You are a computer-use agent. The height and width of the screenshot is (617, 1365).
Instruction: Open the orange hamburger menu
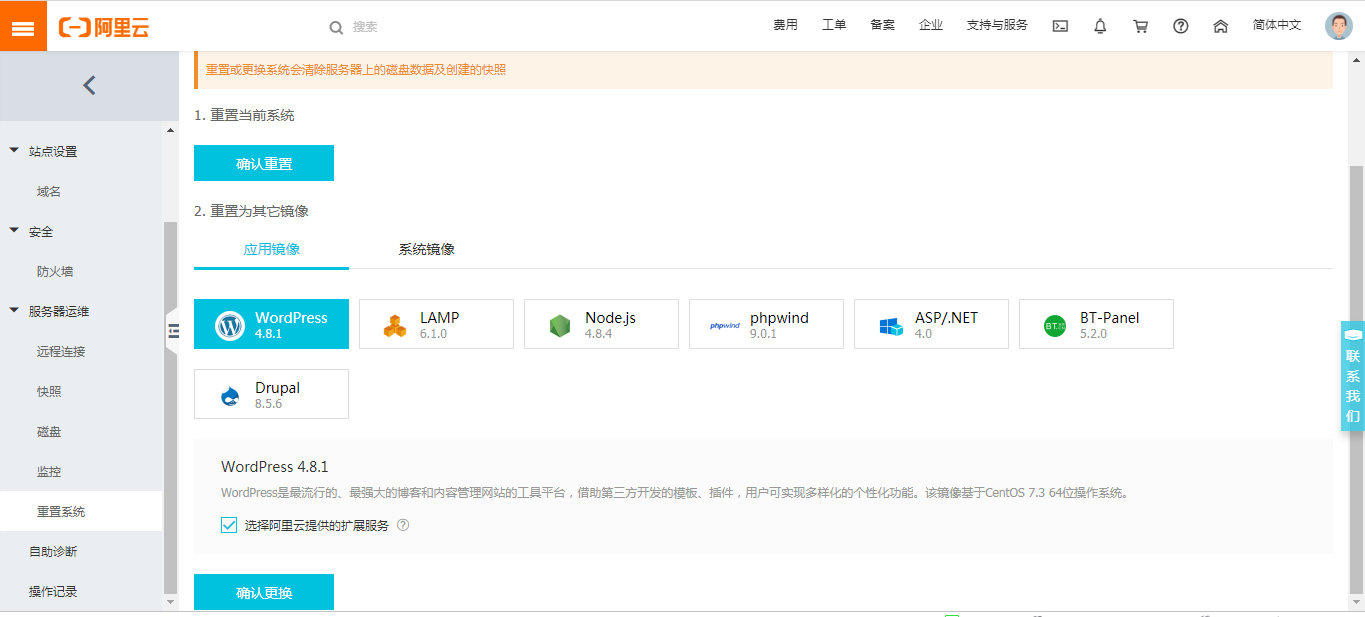click(x=23, y=26)
